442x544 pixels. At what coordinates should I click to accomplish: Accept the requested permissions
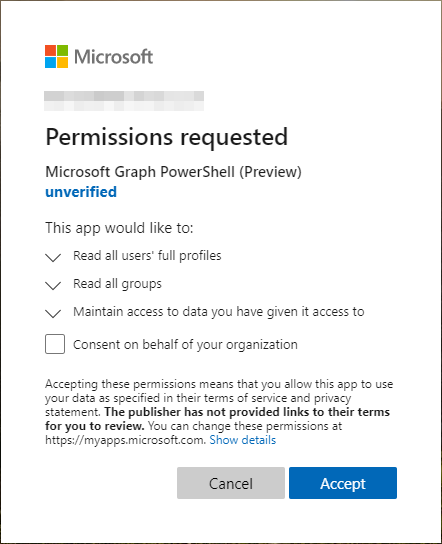[343, 483]
